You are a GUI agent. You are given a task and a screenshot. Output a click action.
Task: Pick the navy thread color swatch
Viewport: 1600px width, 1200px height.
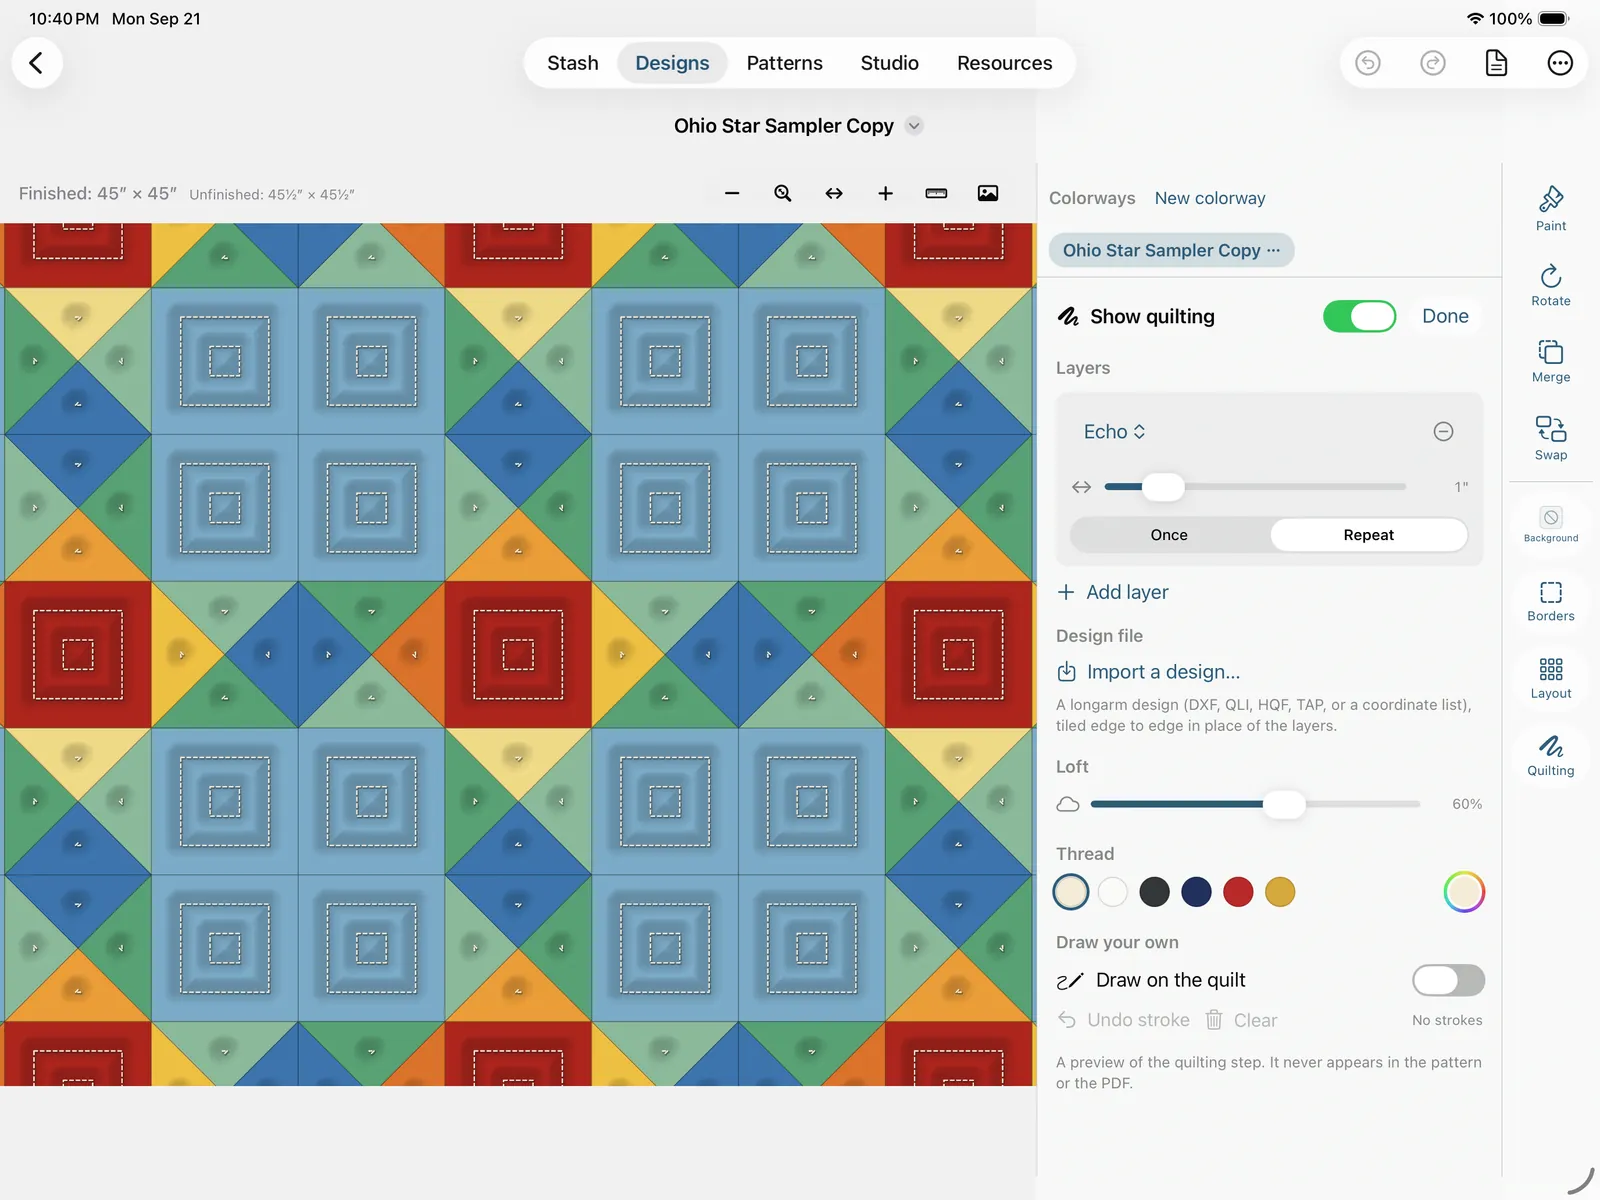click(1196, 892)
